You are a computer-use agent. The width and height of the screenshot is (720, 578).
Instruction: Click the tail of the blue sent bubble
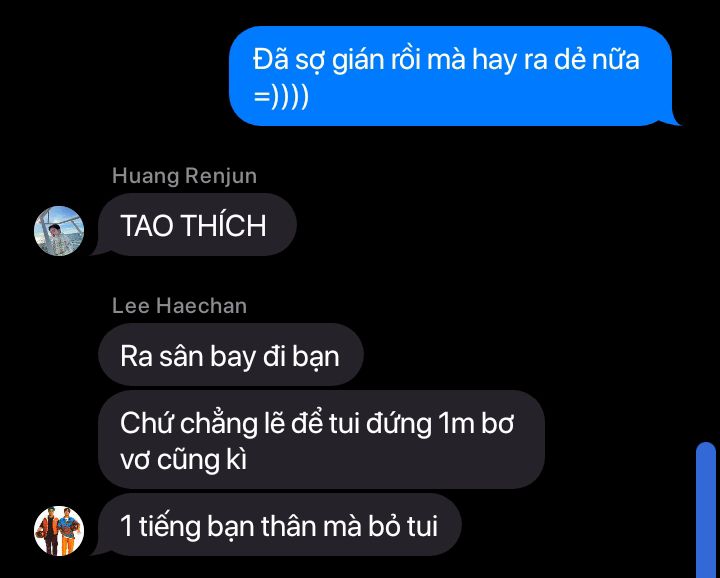point(672,119)
